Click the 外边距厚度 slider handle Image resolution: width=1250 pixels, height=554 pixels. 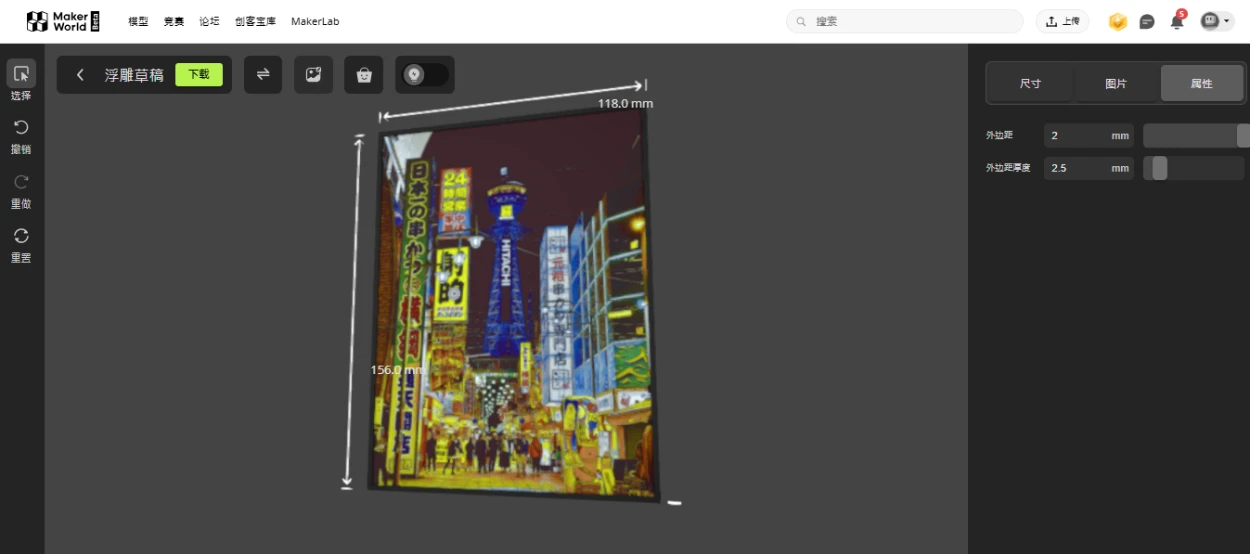click(1159, 168)
